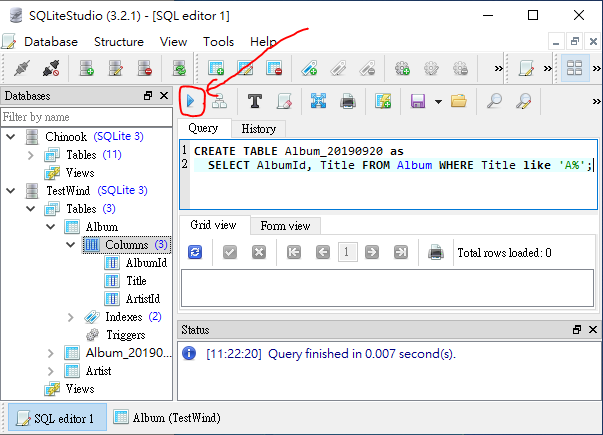
Task: Rollback grid changes X button
Action: (x=259, y=253)
